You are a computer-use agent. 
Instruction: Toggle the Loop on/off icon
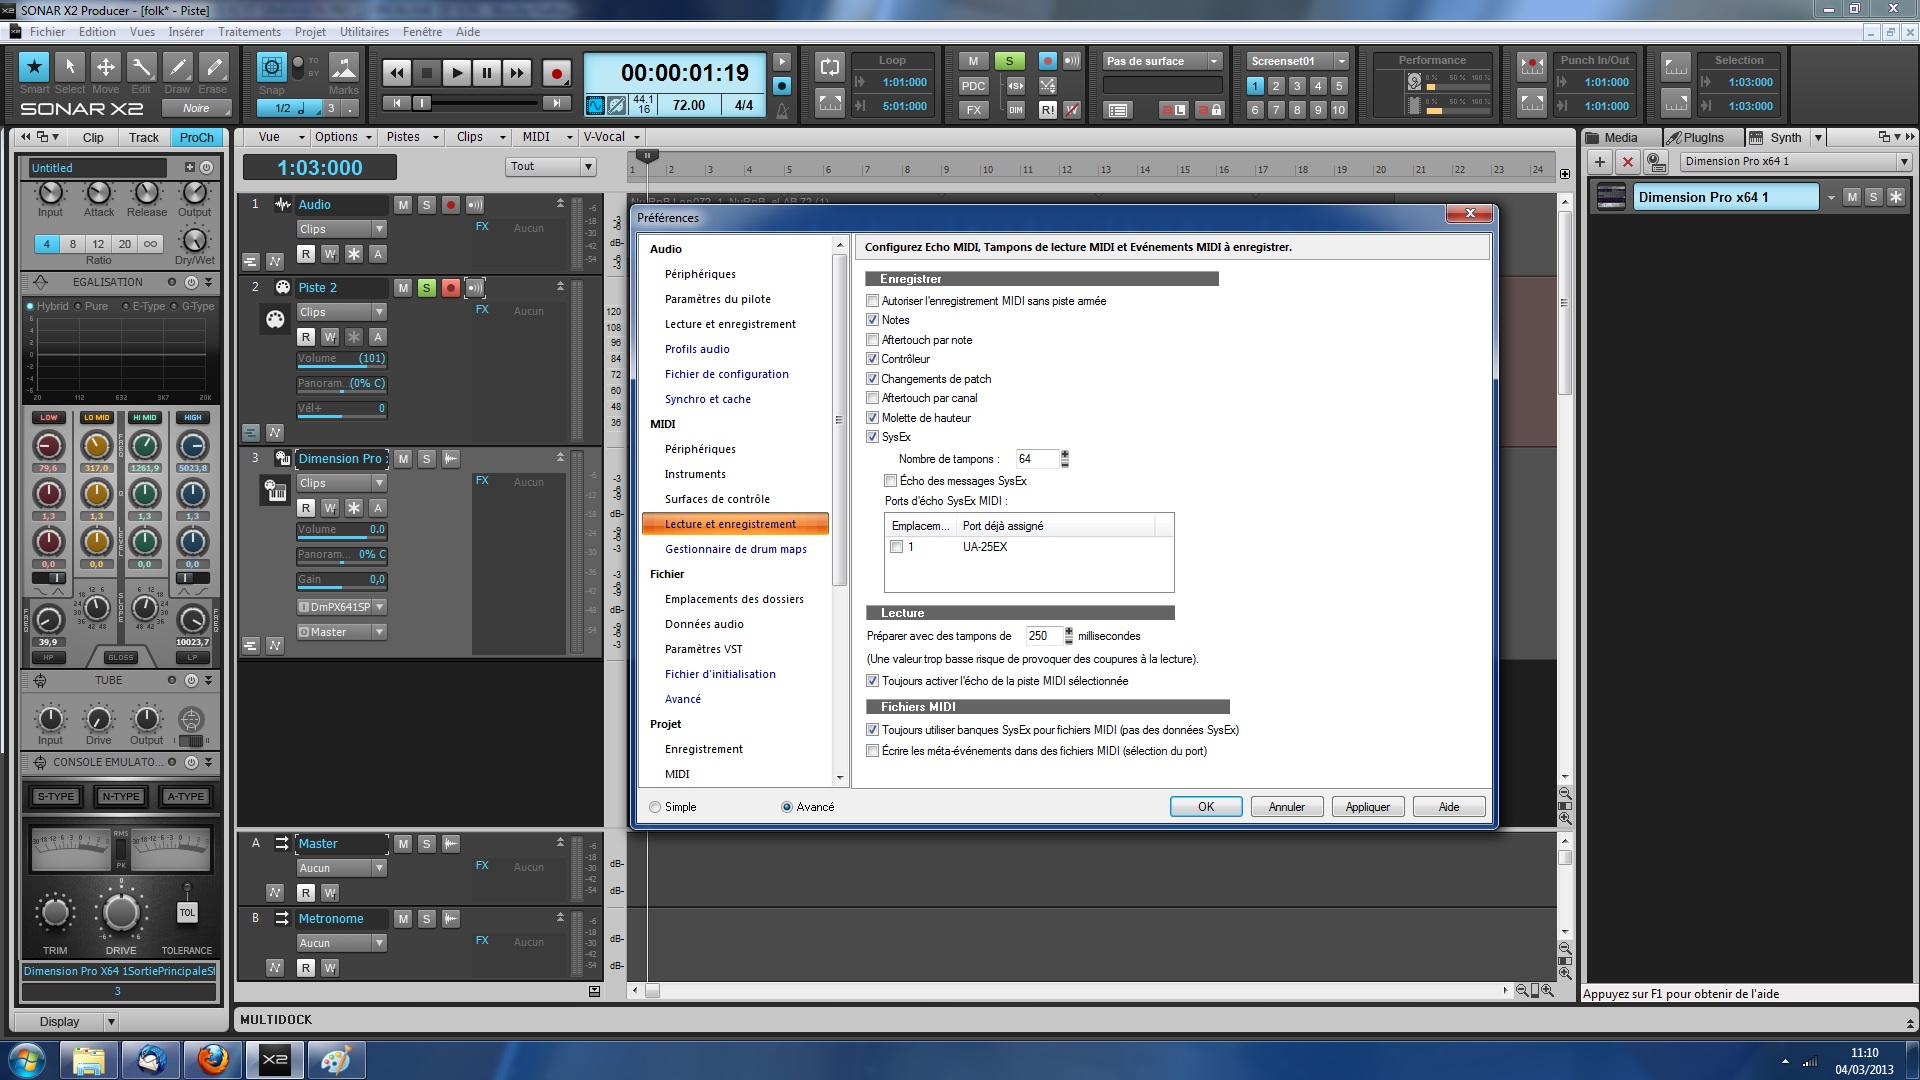coord(830,67)
